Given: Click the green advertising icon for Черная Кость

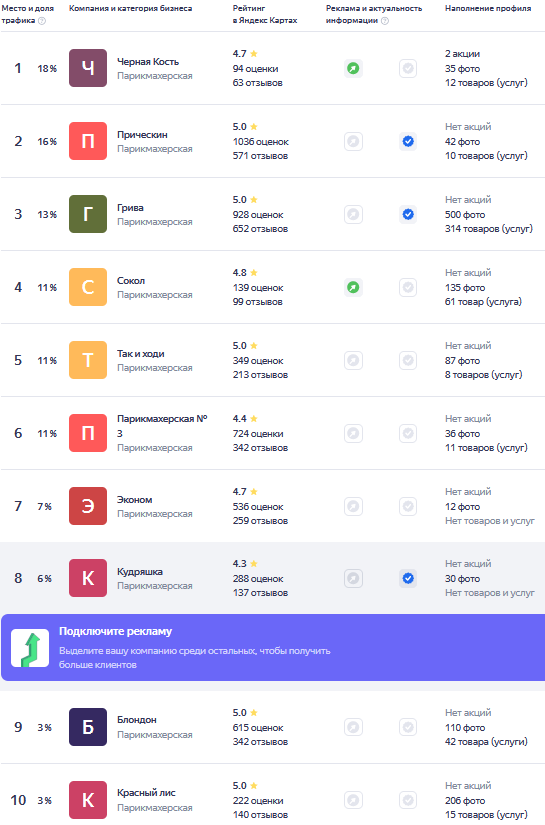Looking at the screenshot, I should 354,68.
